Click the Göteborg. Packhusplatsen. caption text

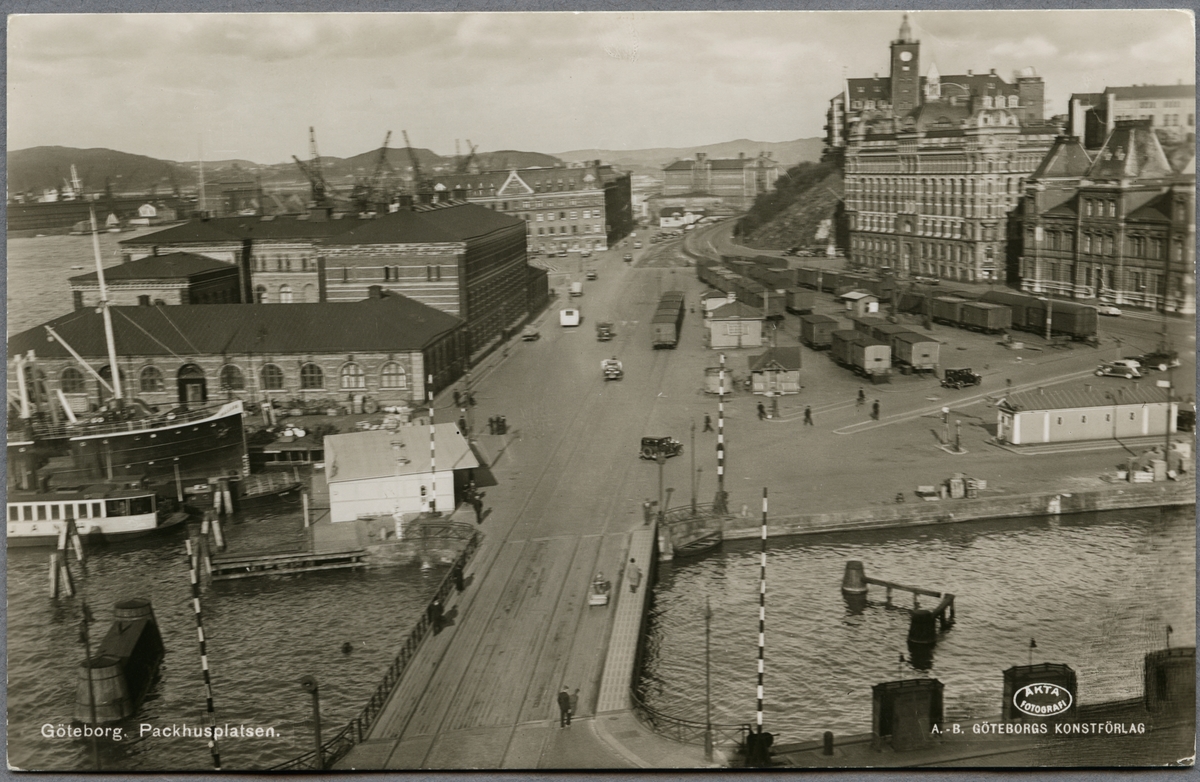(x=160, y=731)
